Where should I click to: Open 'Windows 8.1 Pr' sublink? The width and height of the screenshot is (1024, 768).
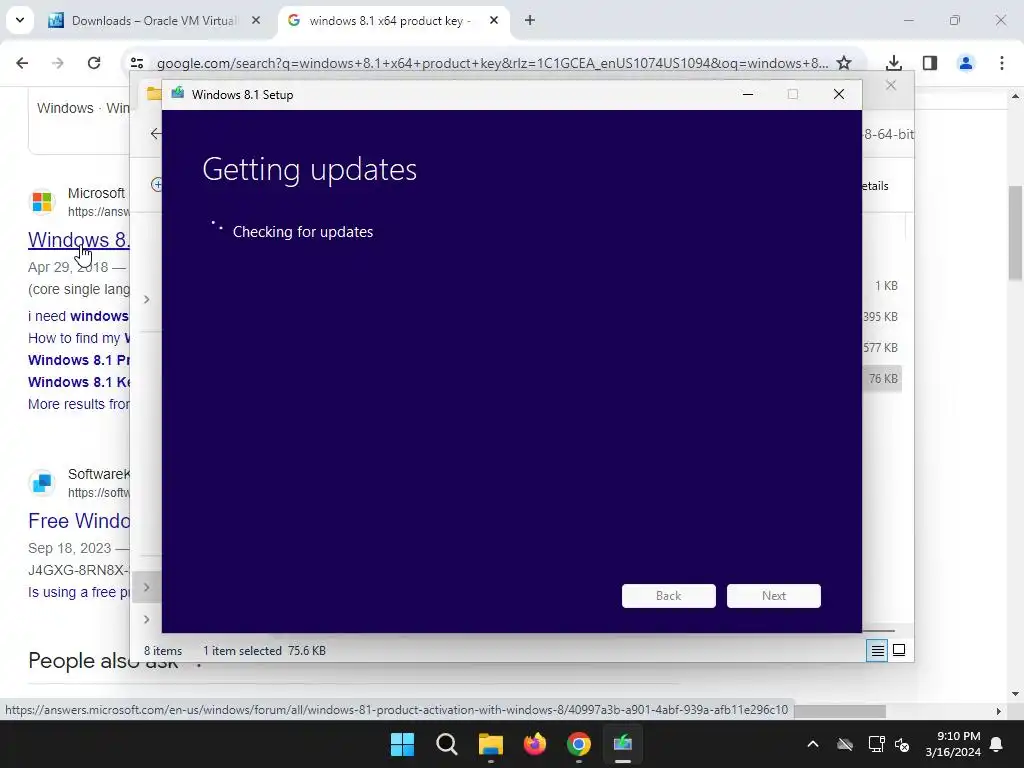click(x=78, y=360)
